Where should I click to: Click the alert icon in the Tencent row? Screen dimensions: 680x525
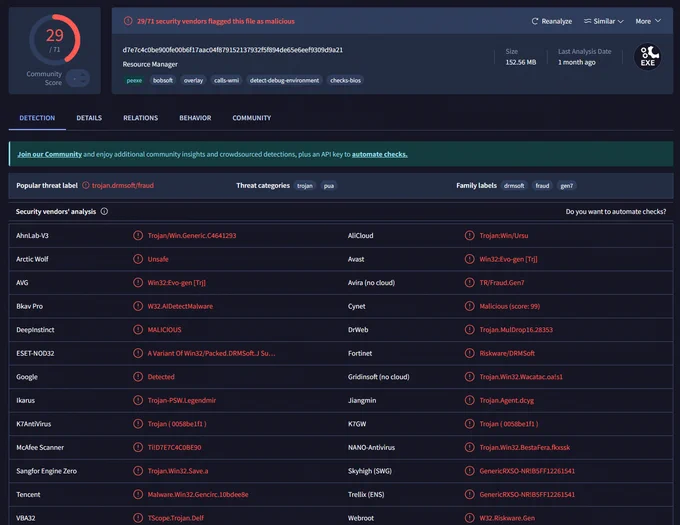138,494
